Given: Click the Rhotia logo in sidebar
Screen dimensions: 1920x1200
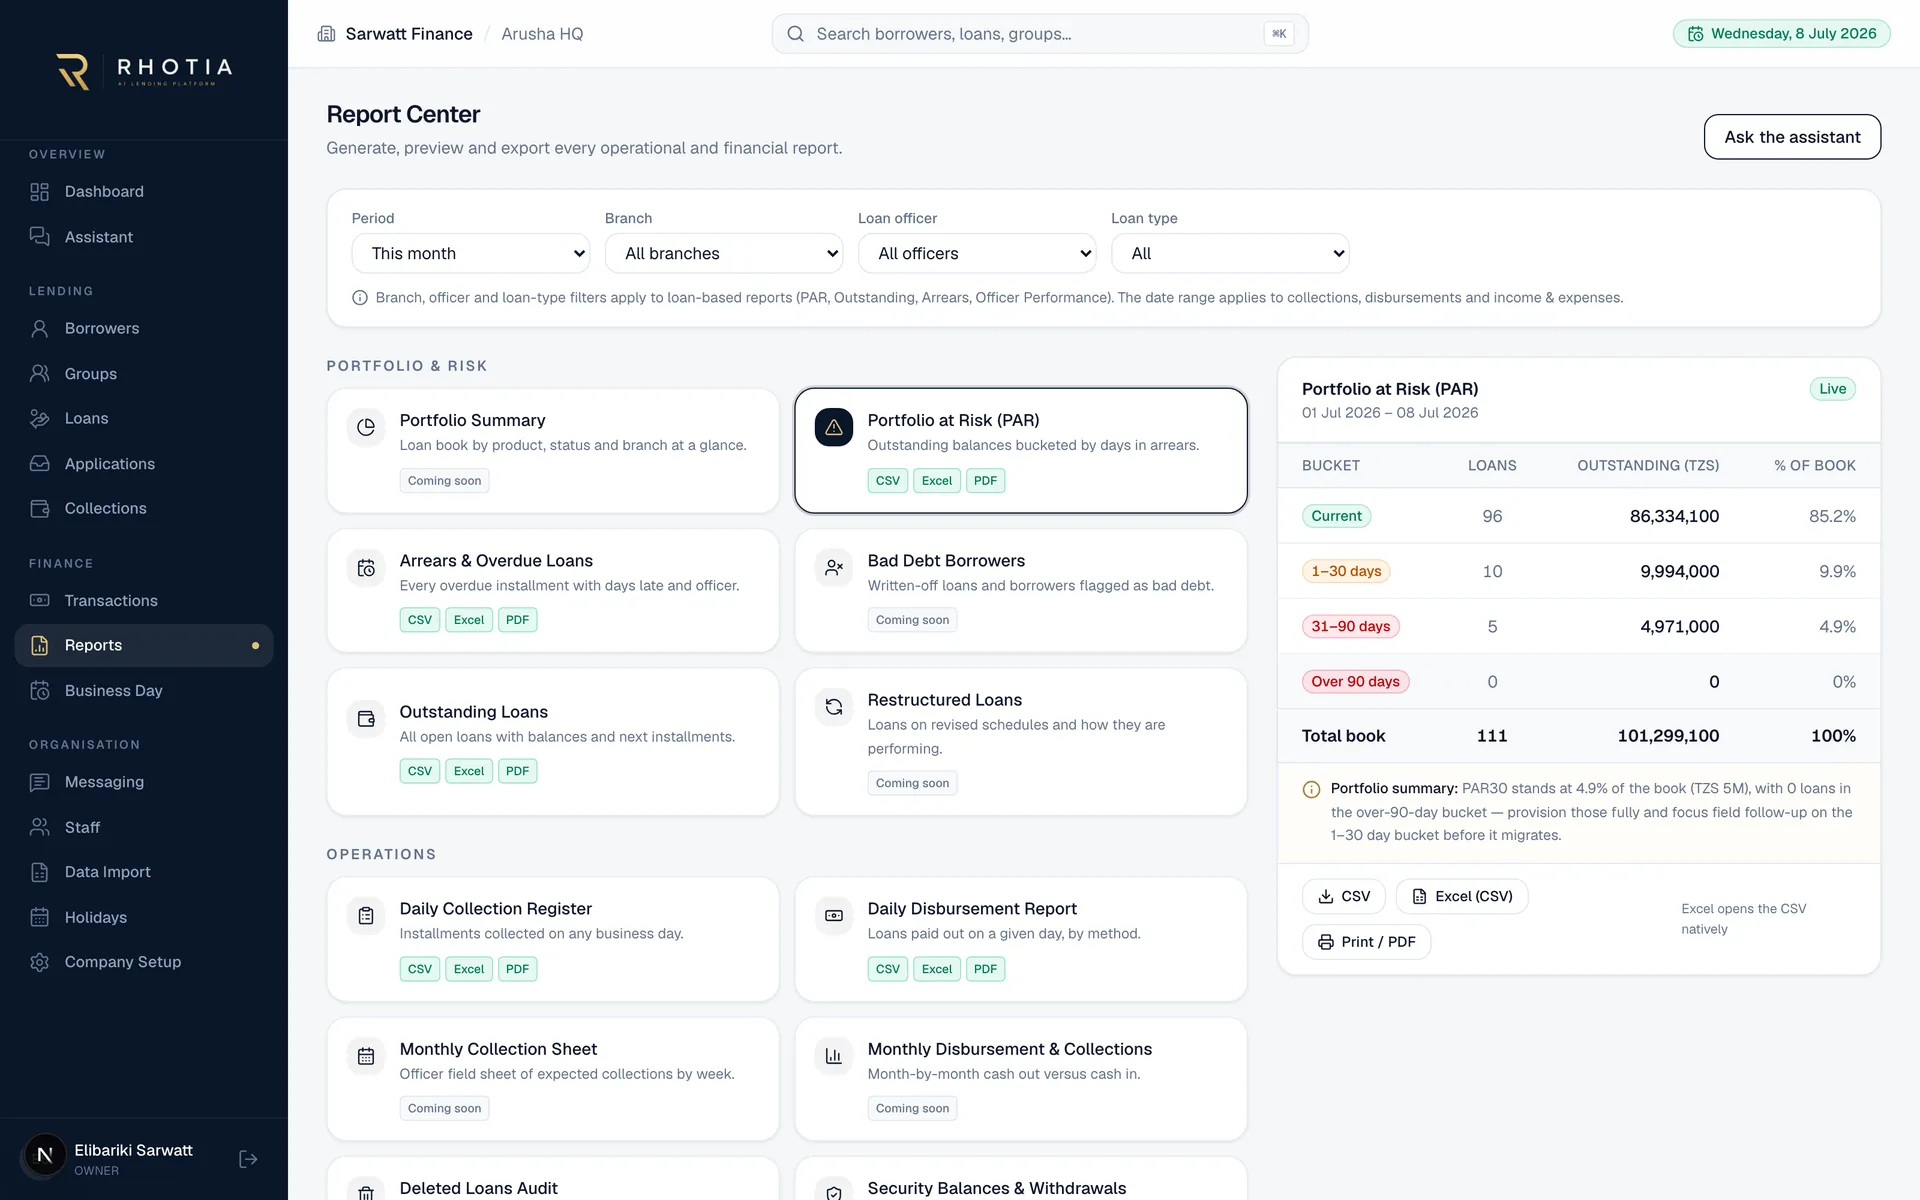Looking at the screenshot, I should point(144,71).
